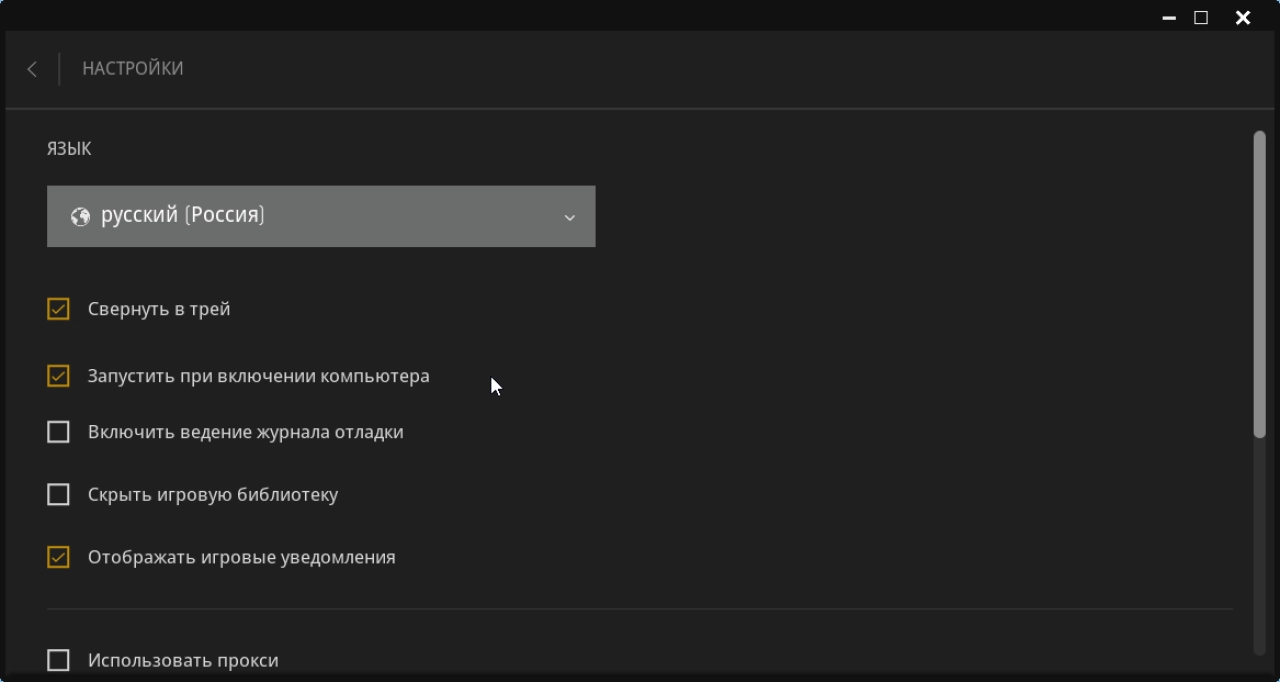1280x682 pixels.
Task: Click the ЯЗЫК section label
Action: 69,149
